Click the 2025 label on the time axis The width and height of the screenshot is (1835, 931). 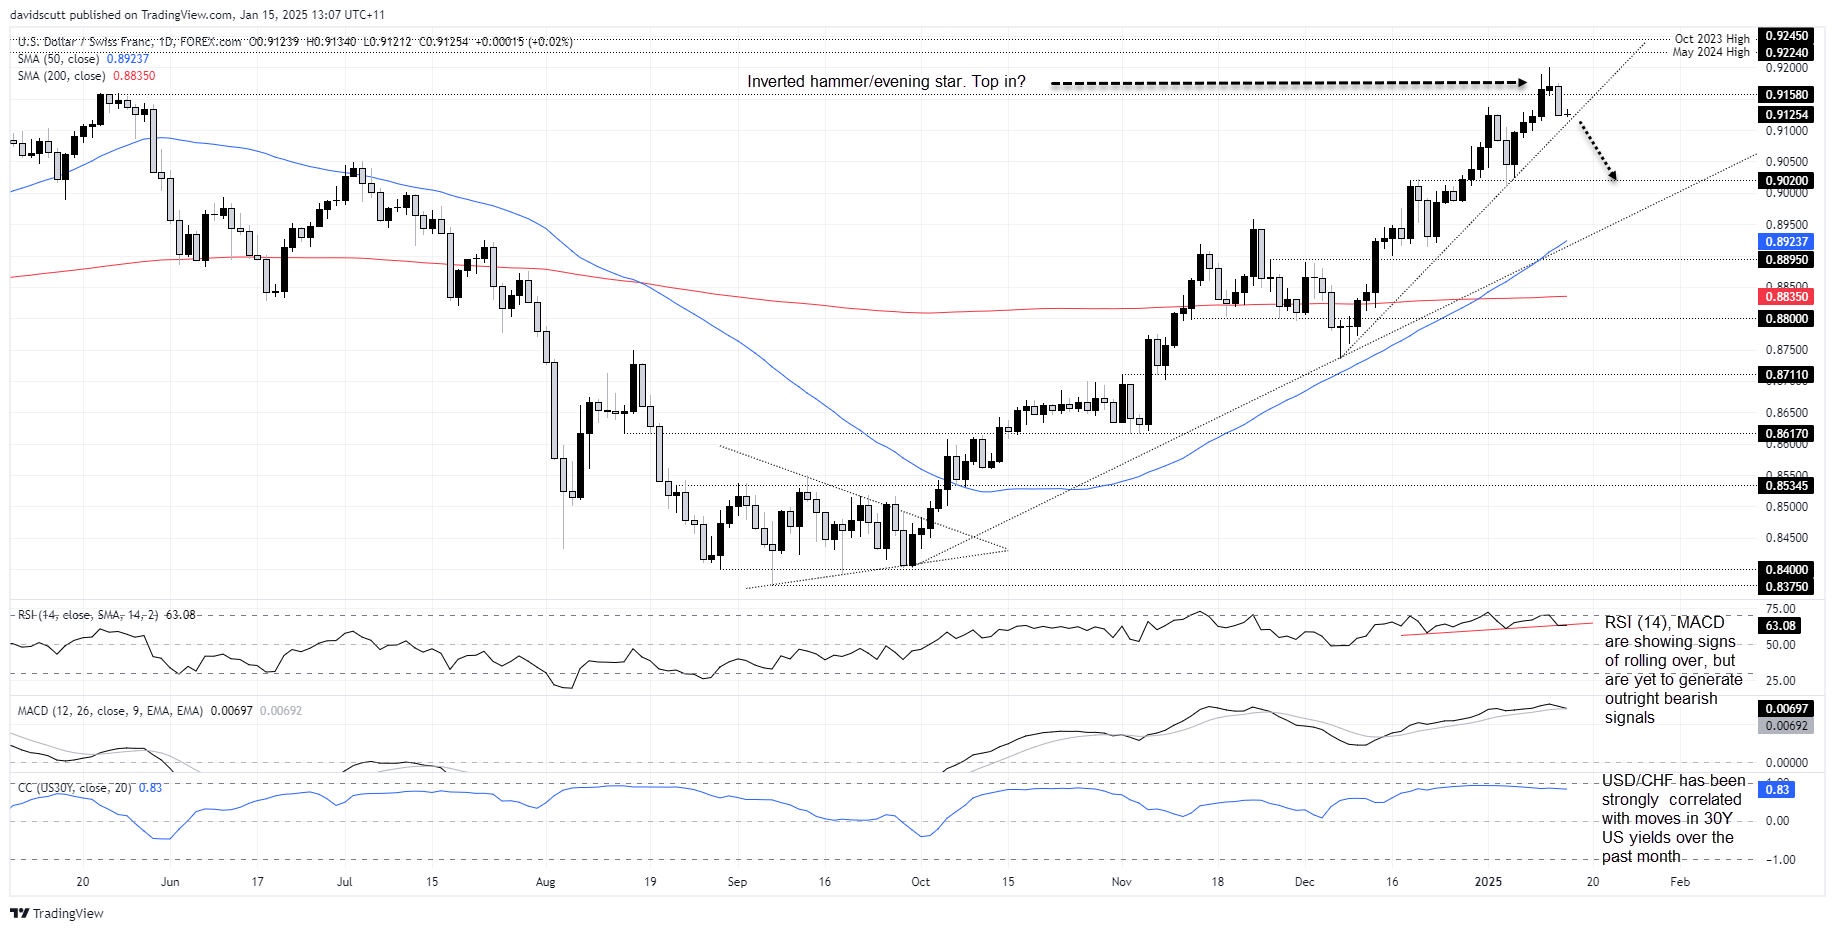pyautogui.click(x=1488, y=882)
